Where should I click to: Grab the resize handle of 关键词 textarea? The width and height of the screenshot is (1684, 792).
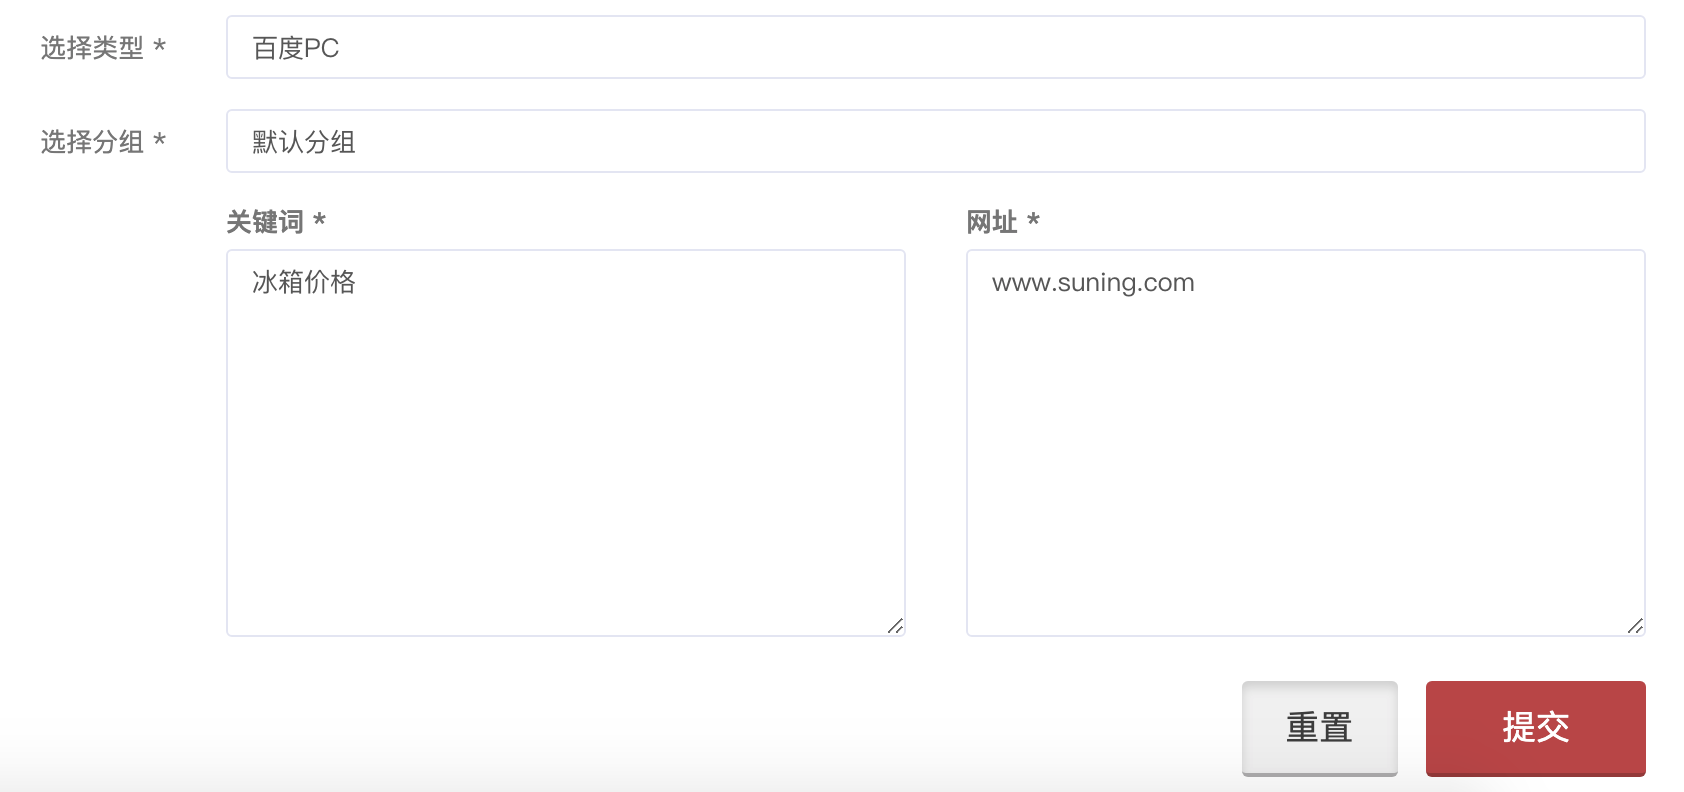(895, 626)
